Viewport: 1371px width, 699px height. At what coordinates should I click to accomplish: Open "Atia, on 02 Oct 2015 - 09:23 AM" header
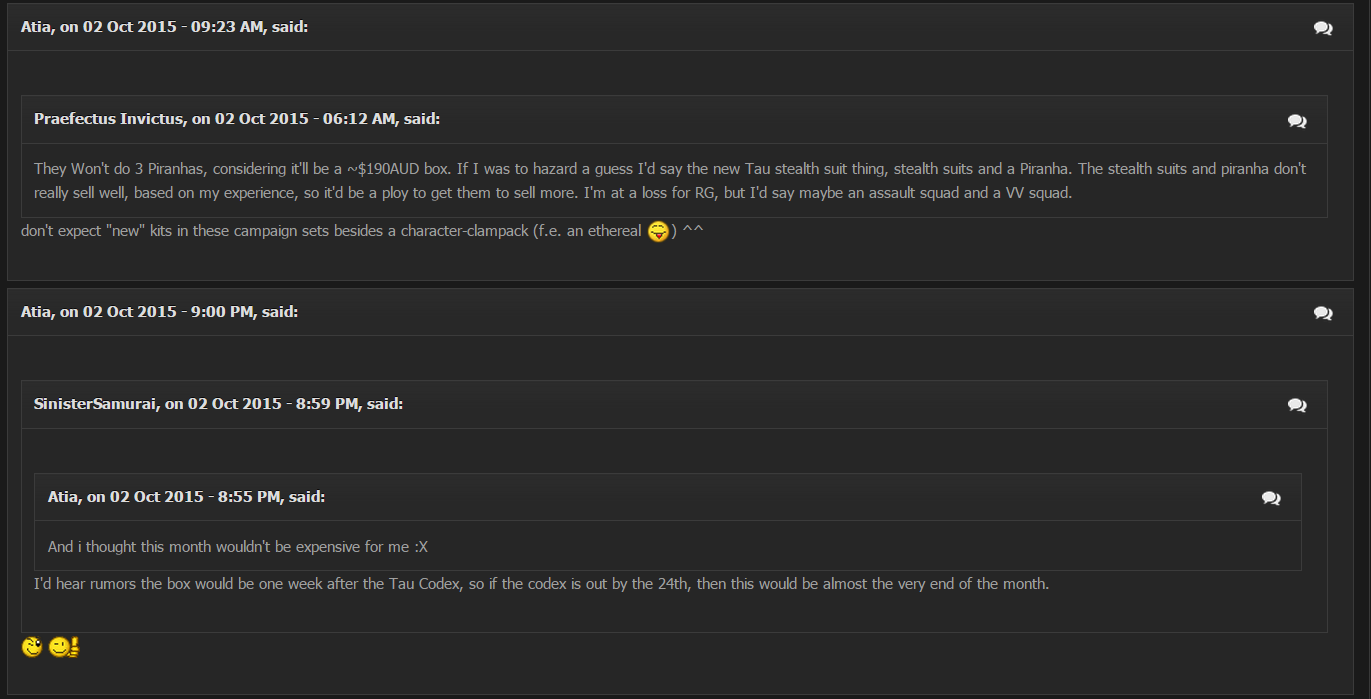[164, 27]
